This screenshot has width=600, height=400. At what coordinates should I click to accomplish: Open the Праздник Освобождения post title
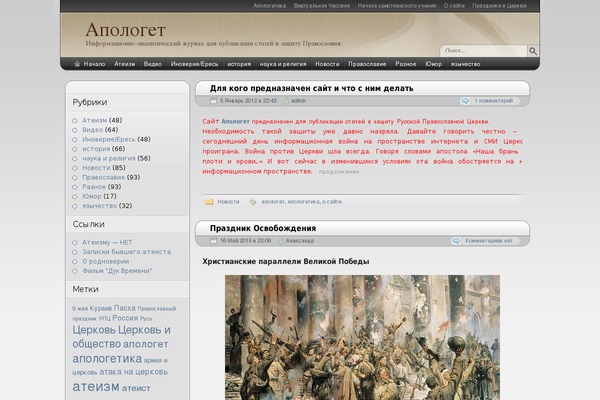tap(263, 229)
